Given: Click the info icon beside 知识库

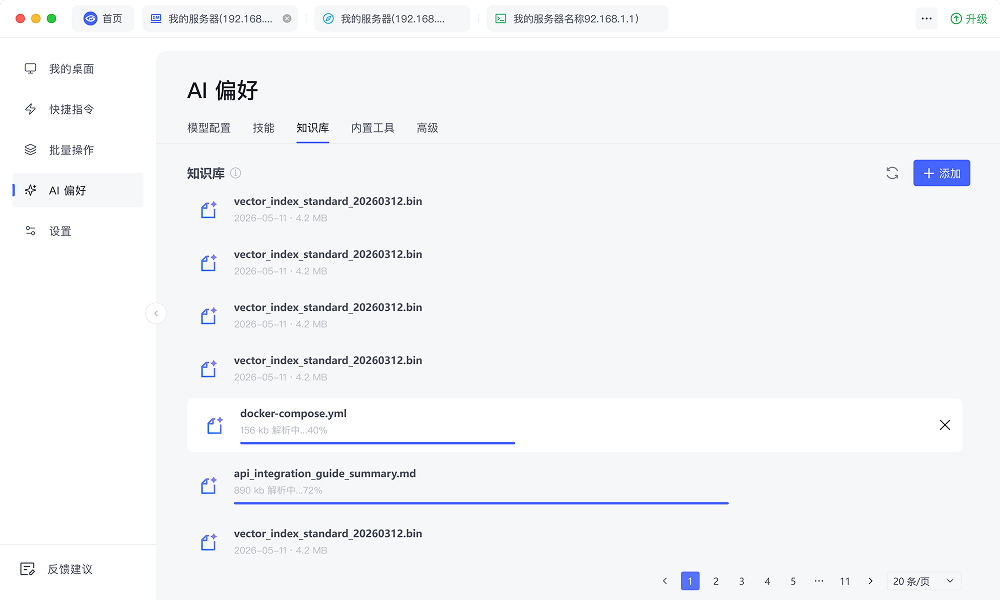Looking at the screenshot, I should [x=235, y=173].
